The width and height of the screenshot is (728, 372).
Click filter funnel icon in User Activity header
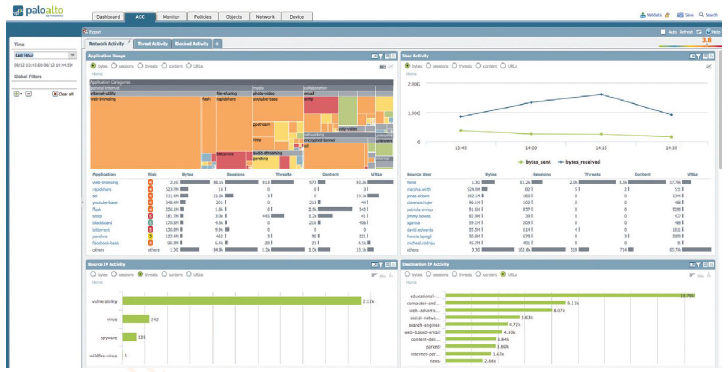[698, 56]
